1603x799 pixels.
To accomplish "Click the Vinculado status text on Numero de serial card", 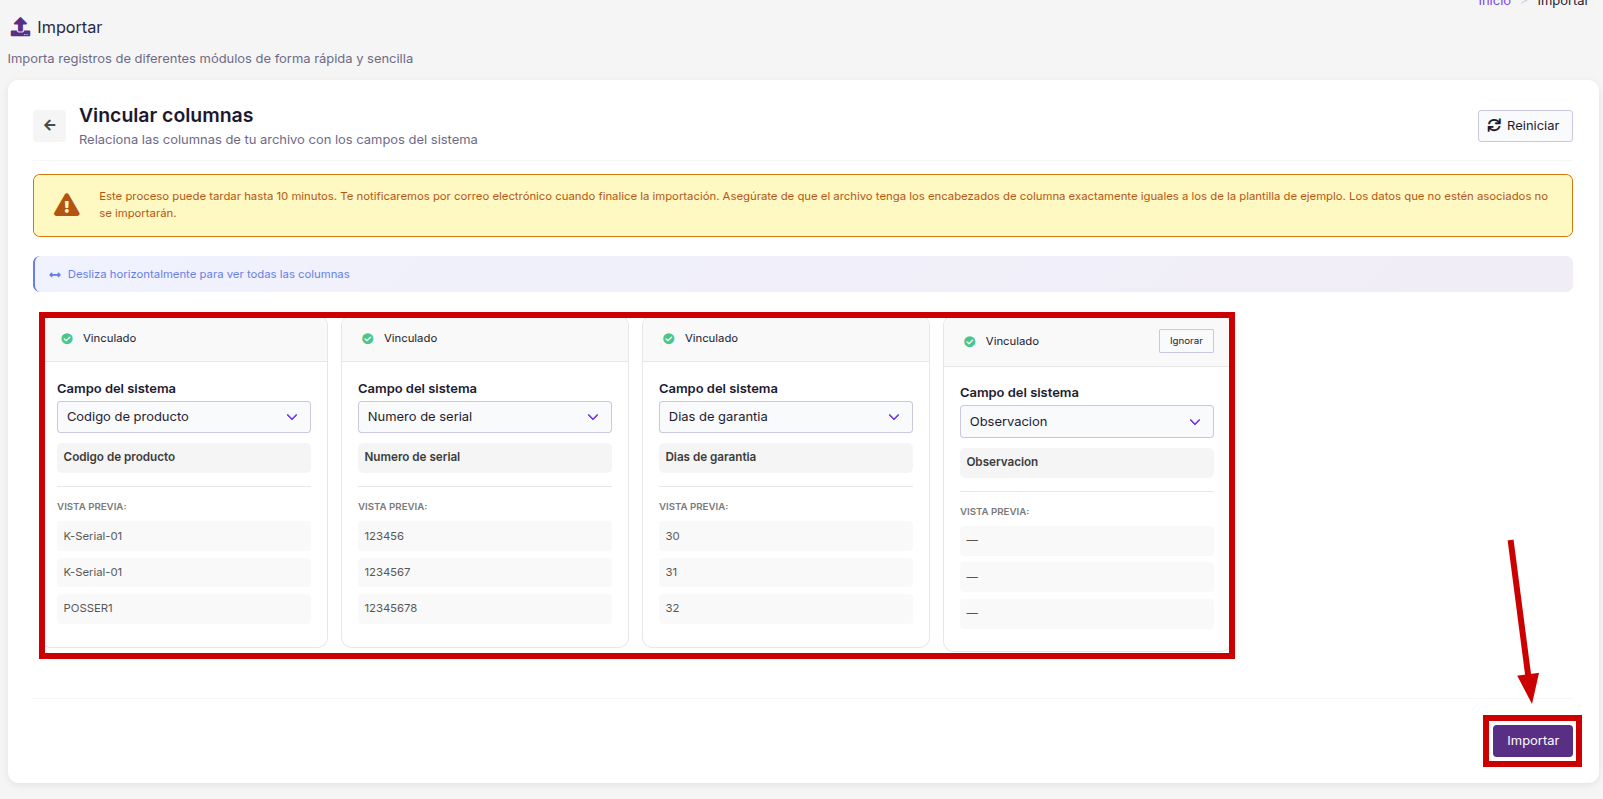I will tap(410, 339).
